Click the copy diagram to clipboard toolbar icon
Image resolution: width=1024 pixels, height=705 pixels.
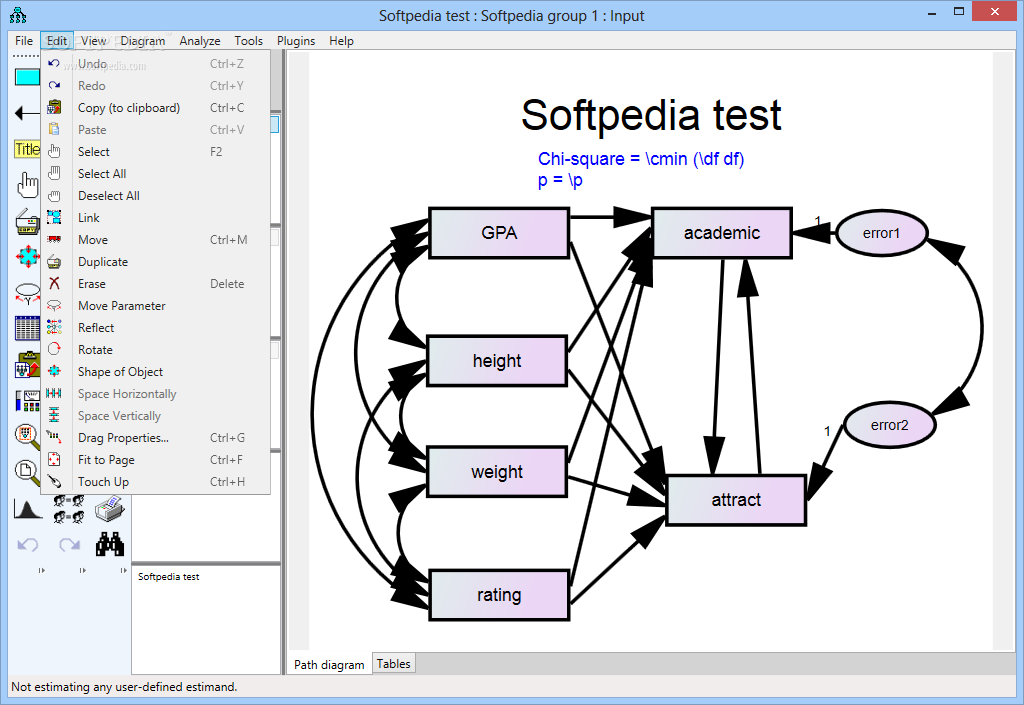(27, 365)
